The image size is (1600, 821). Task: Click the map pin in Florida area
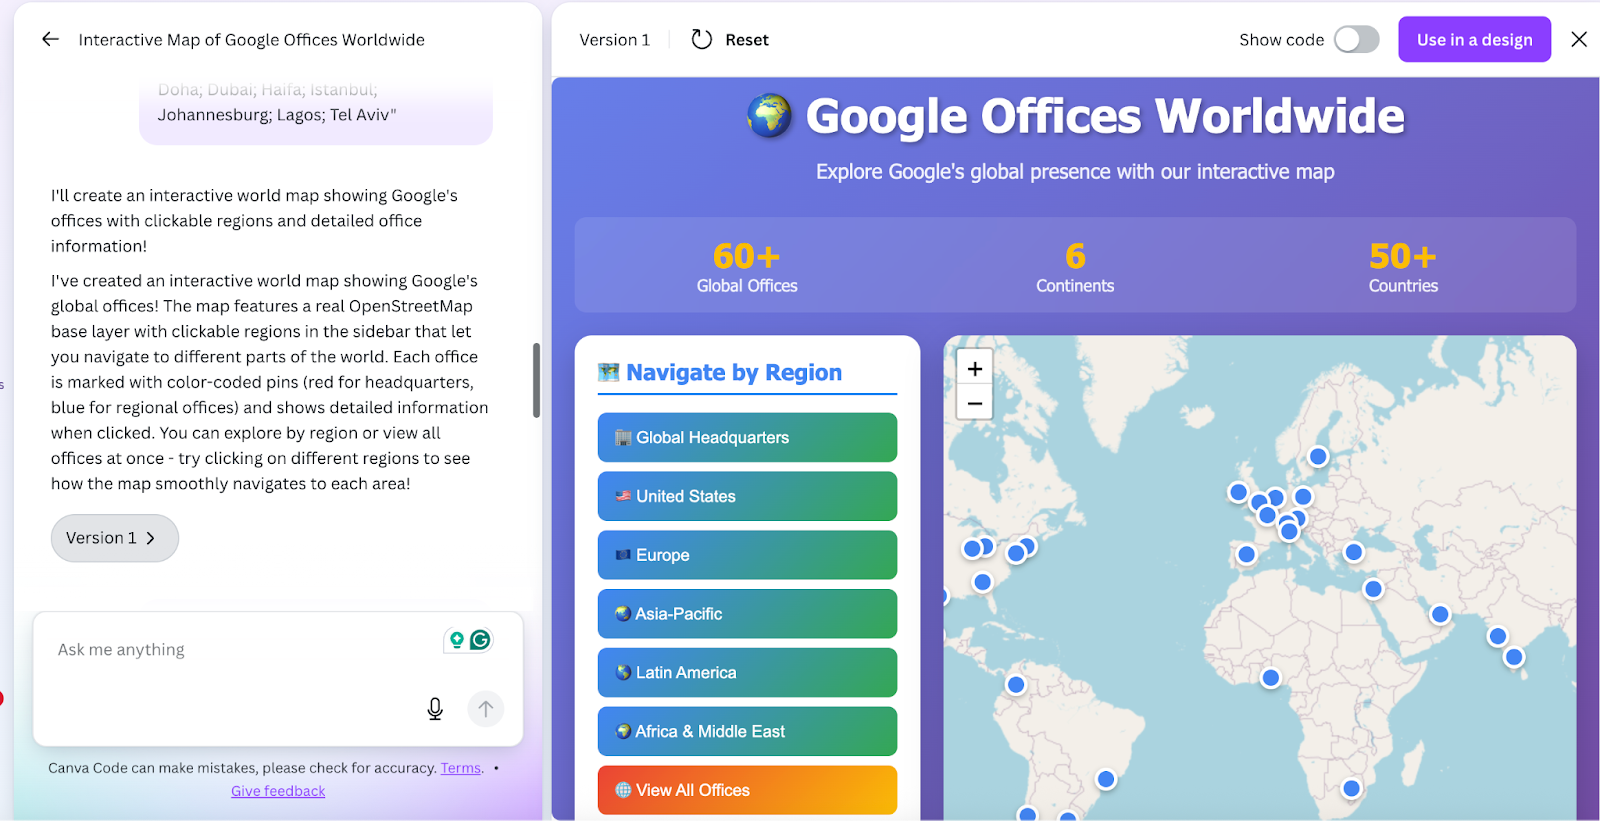point(982,582)
